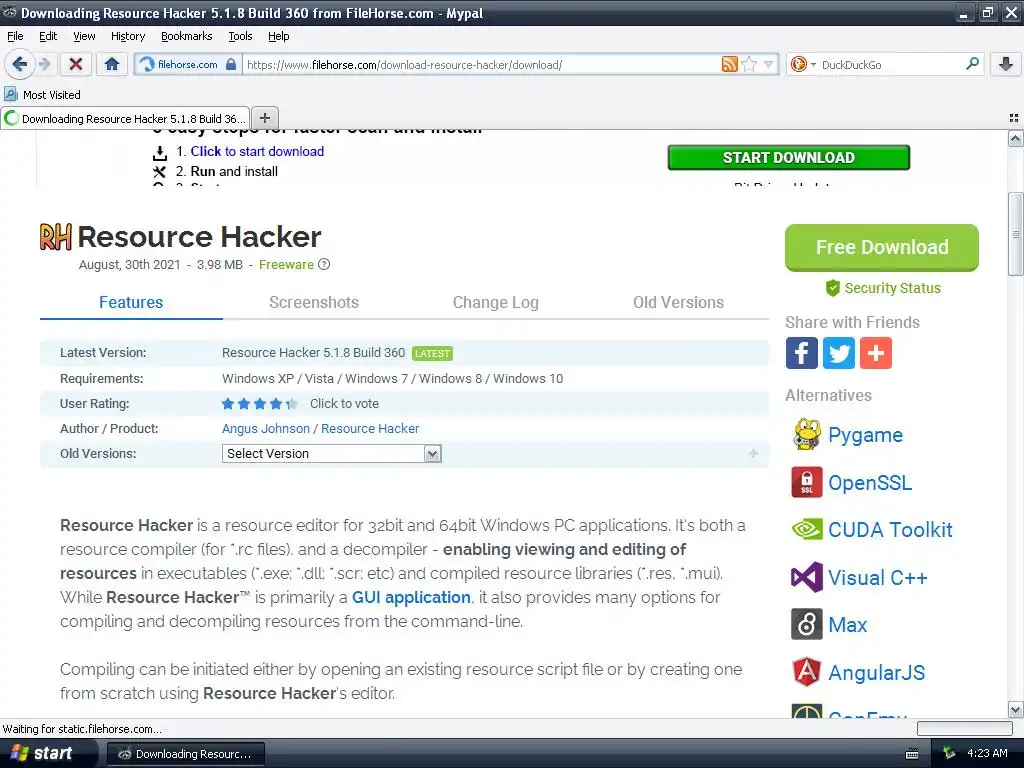Open the Max alternative link
Image resolution: width=1024 pixels, height=768 pixels.
[848, 625]
